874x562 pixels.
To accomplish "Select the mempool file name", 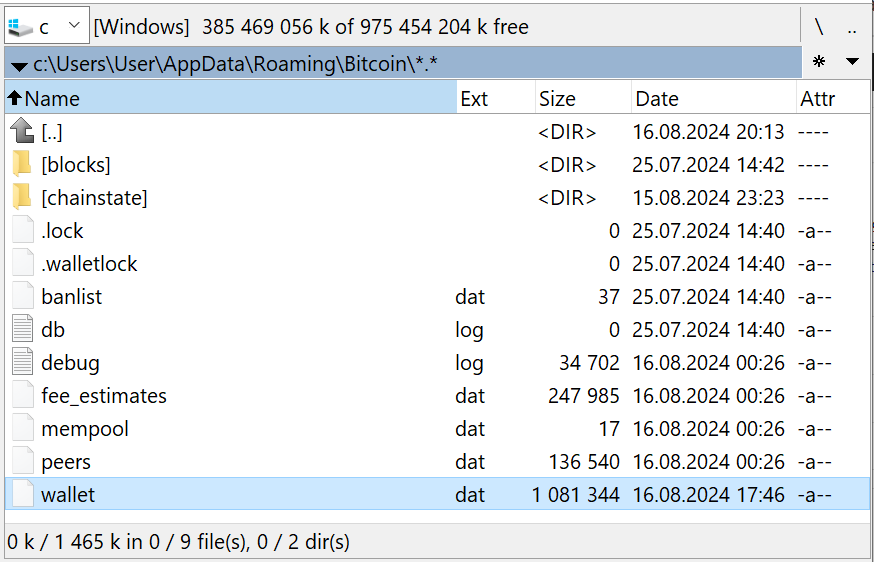I will click(x=85, y=429).
